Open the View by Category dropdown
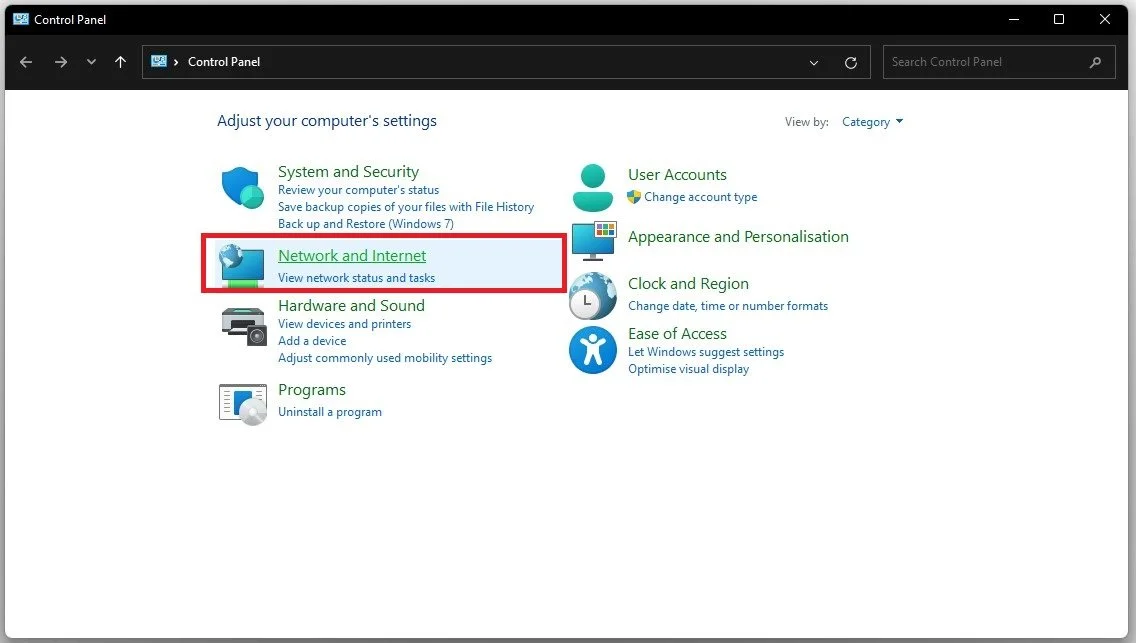The height and width of the screenshot is (643, 1136). [x=872, y=122]
